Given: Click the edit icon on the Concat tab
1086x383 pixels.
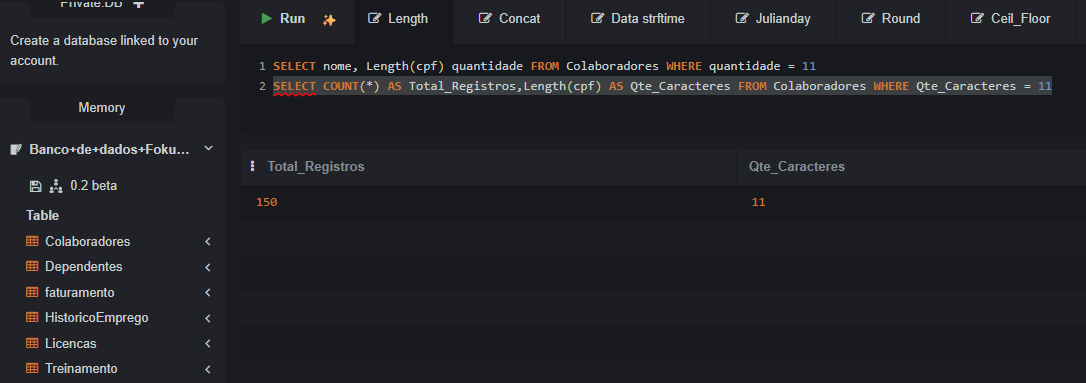Looking at the screenshot, I should pyautogui.click(x=486, y=19).
